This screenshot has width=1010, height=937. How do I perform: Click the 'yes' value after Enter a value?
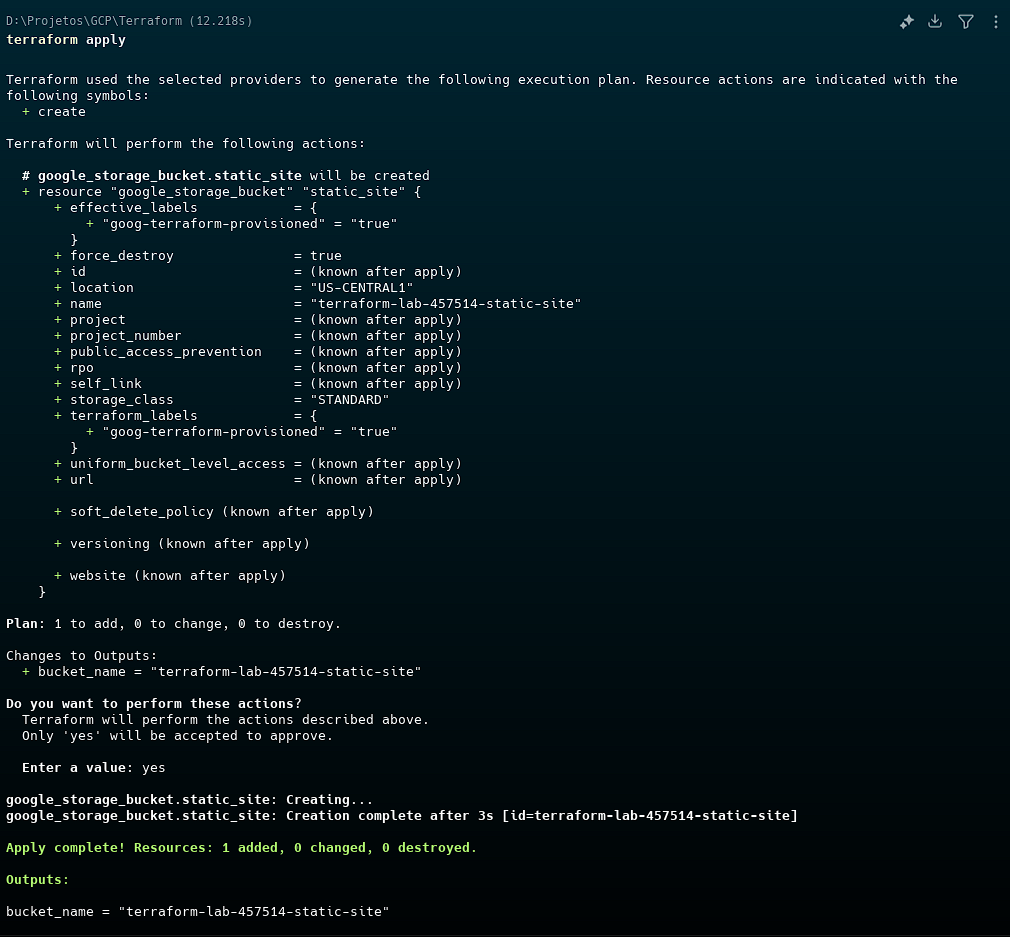pos(154,768)
